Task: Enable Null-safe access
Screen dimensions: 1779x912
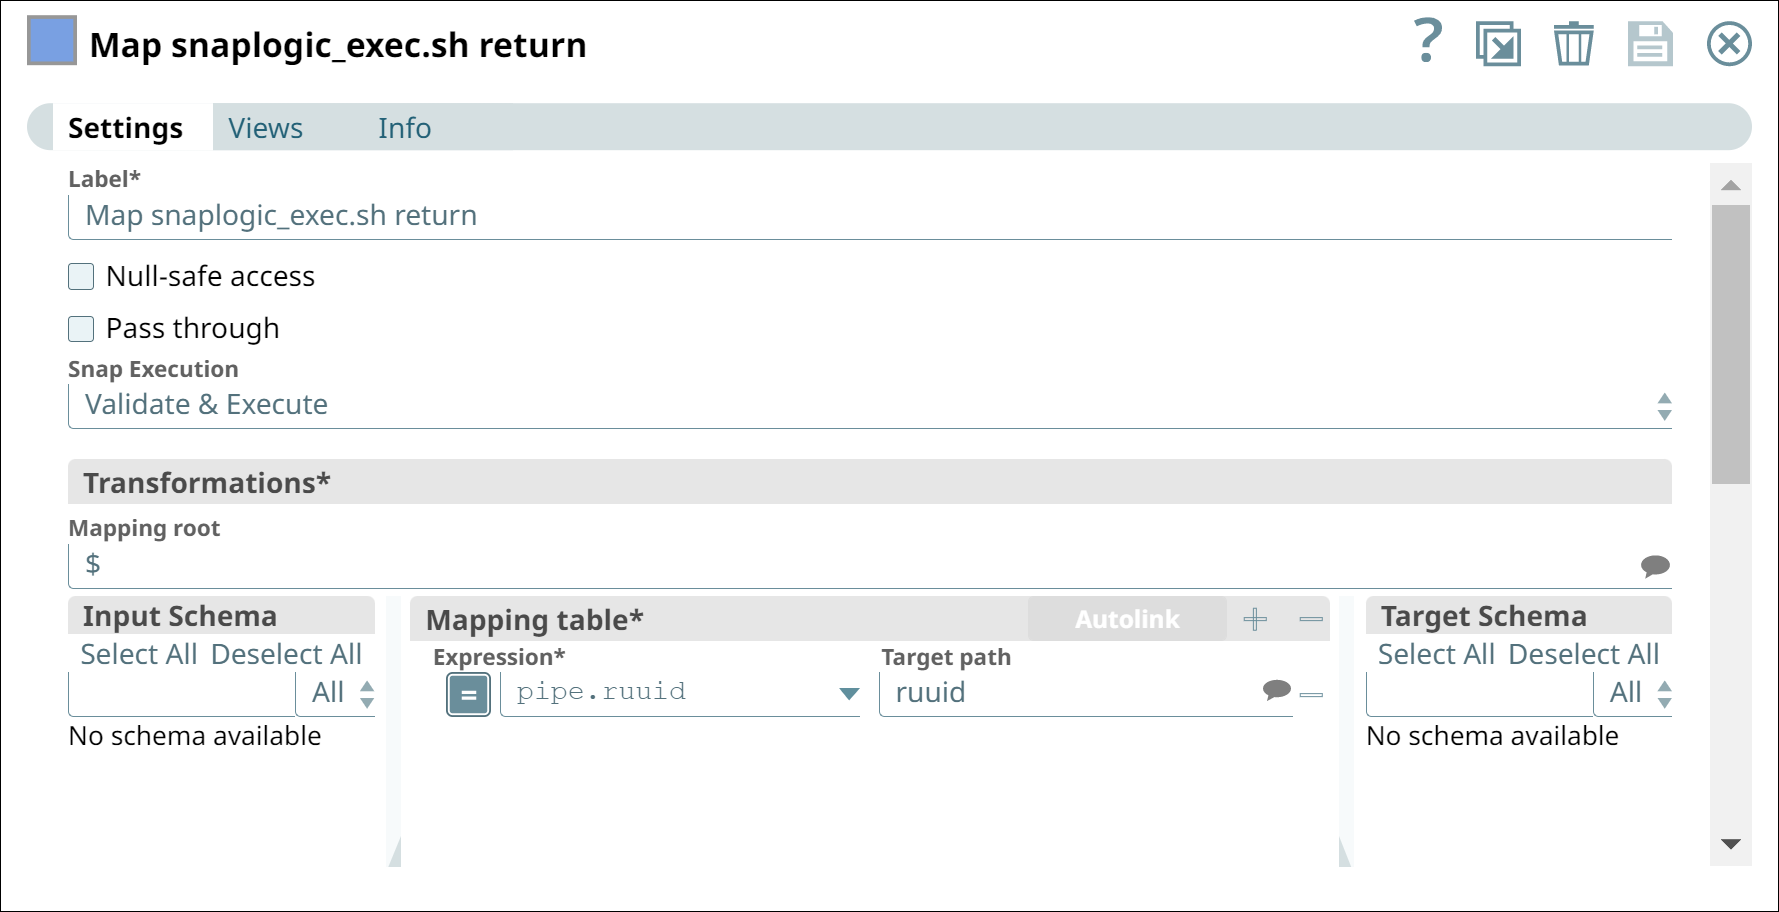Action: coord(80,276)
